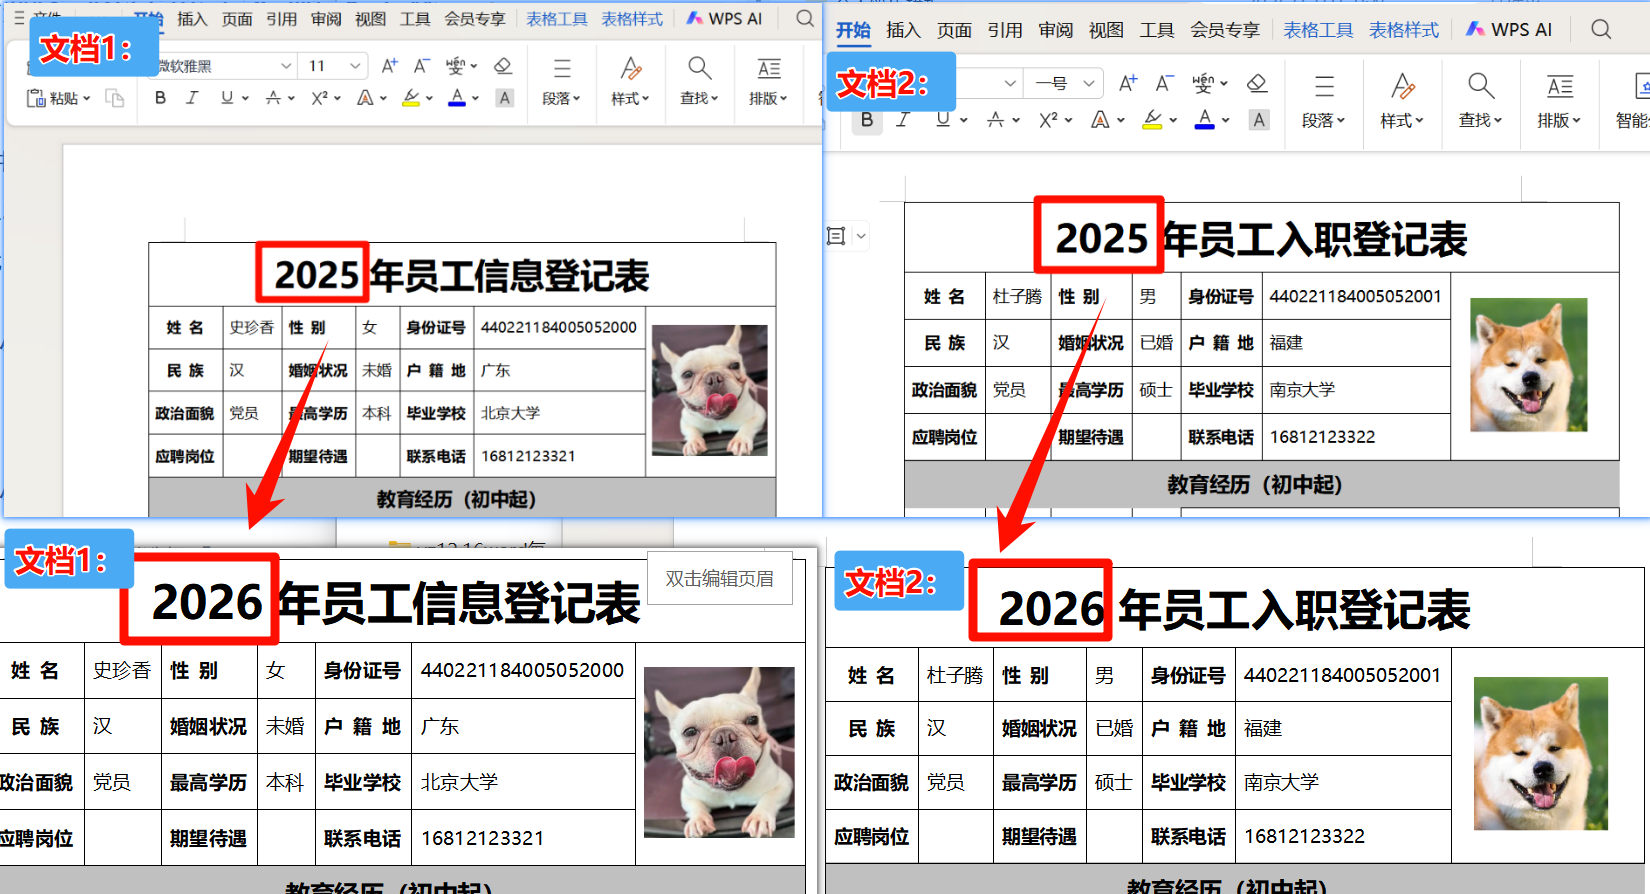Expand the font name dropdown arrow in 文档2

click(x=1010, y=83)
